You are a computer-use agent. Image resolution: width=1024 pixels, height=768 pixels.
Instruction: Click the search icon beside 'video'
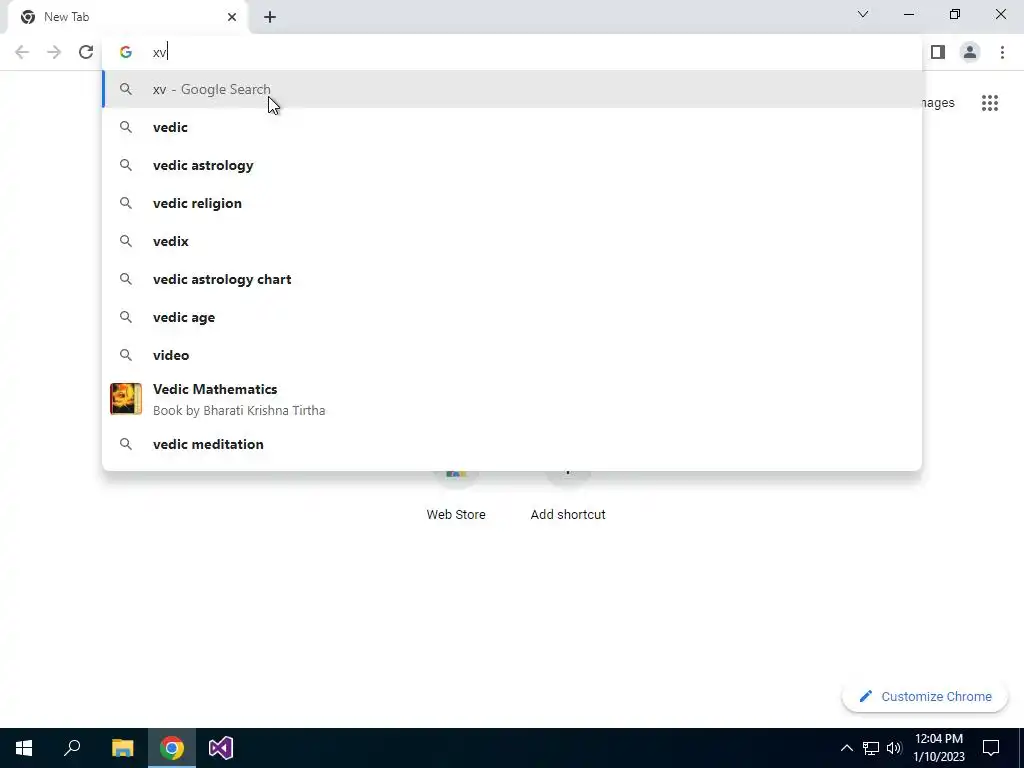pos(125,355)
